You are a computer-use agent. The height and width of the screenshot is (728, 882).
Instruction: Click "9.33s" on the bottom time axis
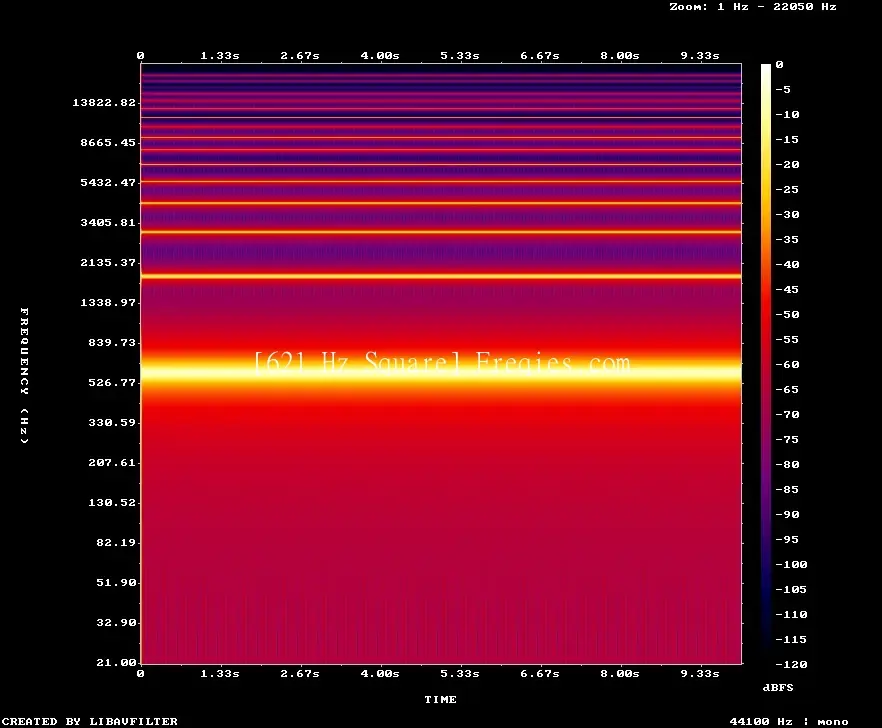pos(700,673)
